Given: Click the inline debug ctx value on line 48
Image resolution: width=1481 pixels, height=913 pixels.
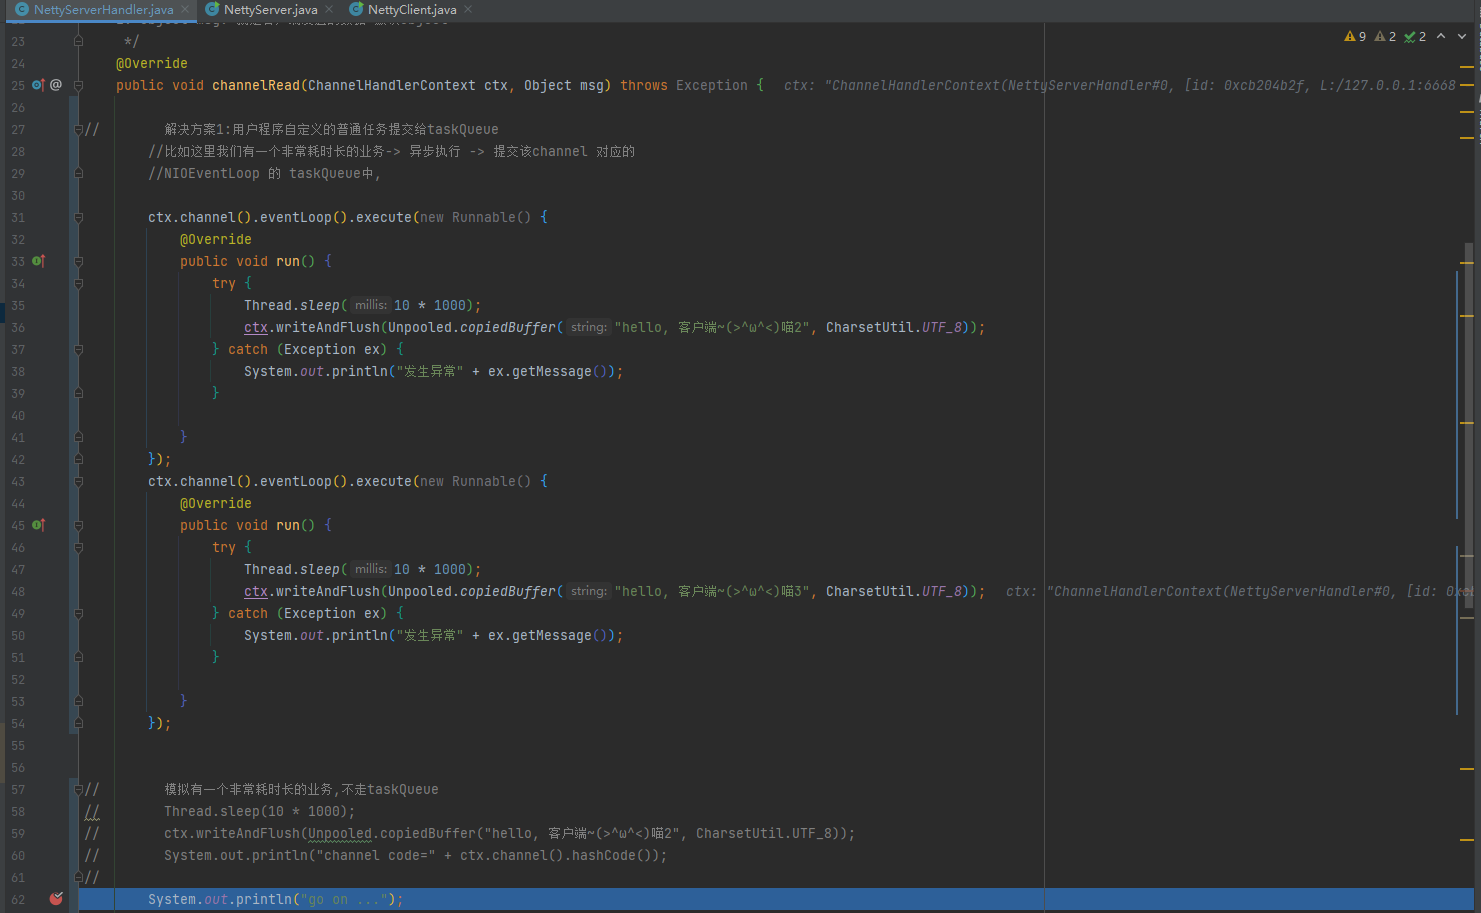Looking at the screenshot, I should pos(1239,591).
